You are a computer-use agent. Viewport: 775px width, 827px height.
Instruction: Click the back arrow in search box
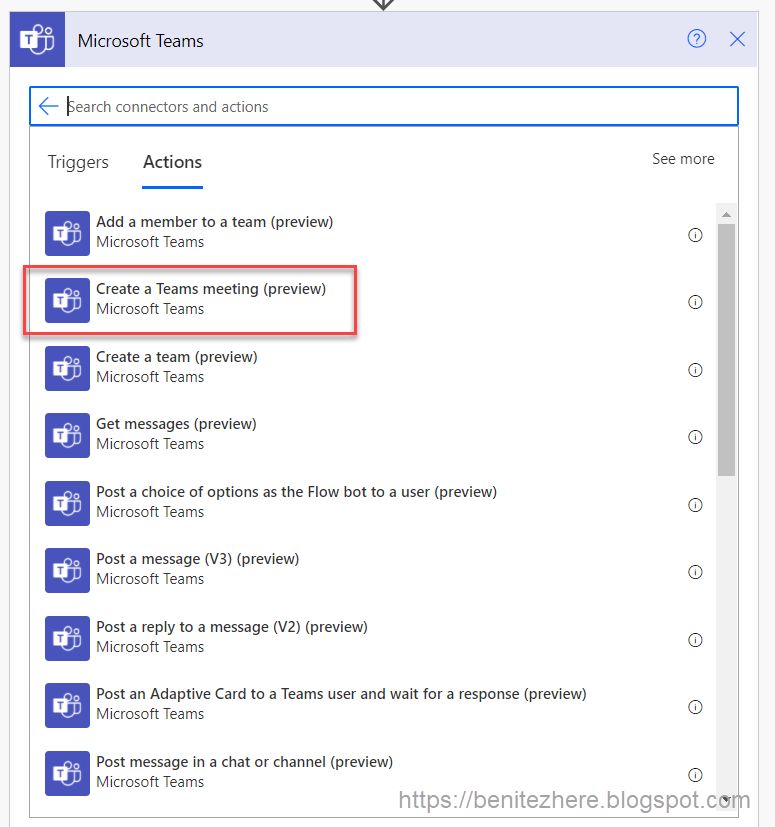point(49,106)
